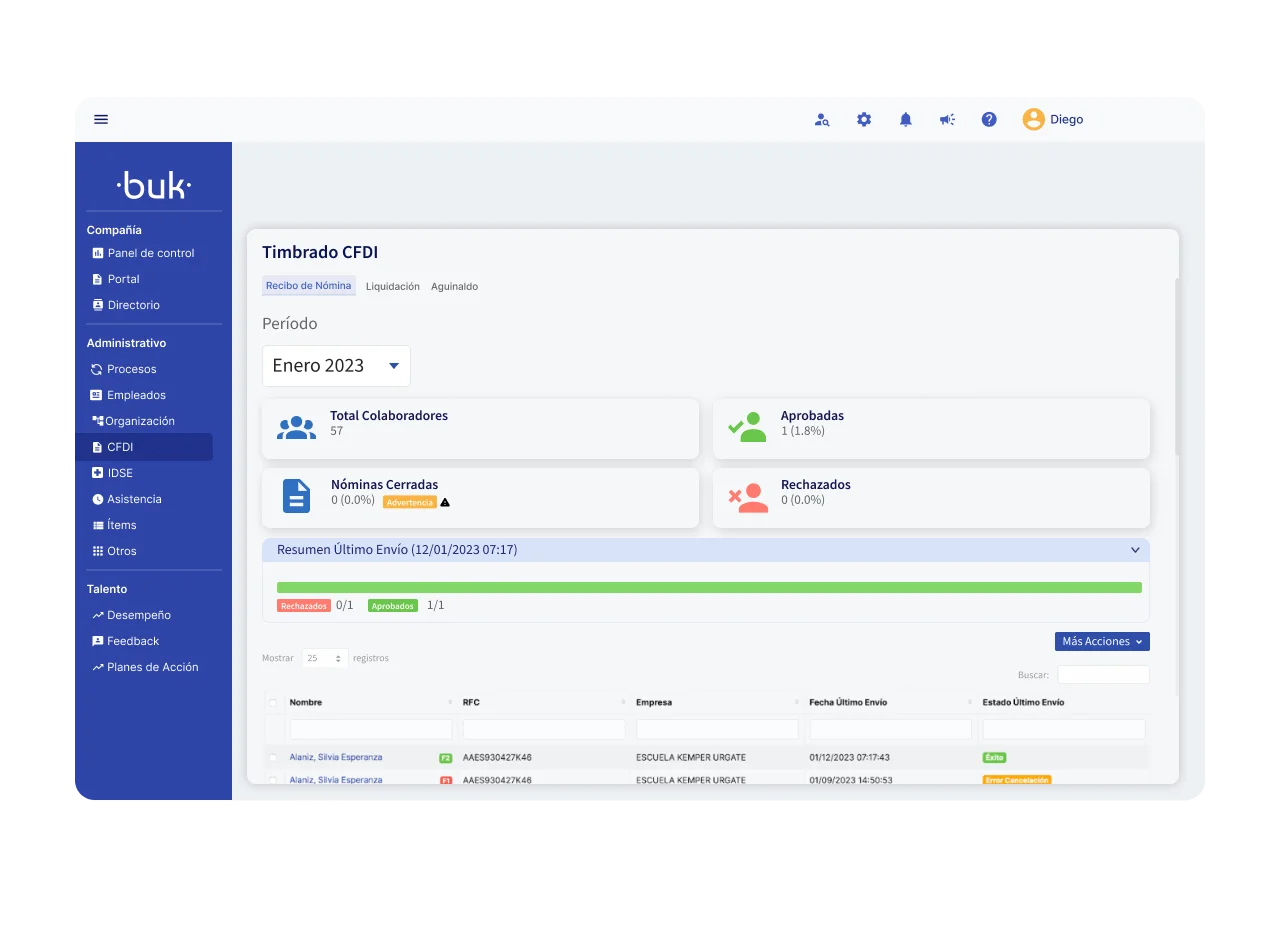Click the Nombre column filter field
1280x925 pixels.
371,729
